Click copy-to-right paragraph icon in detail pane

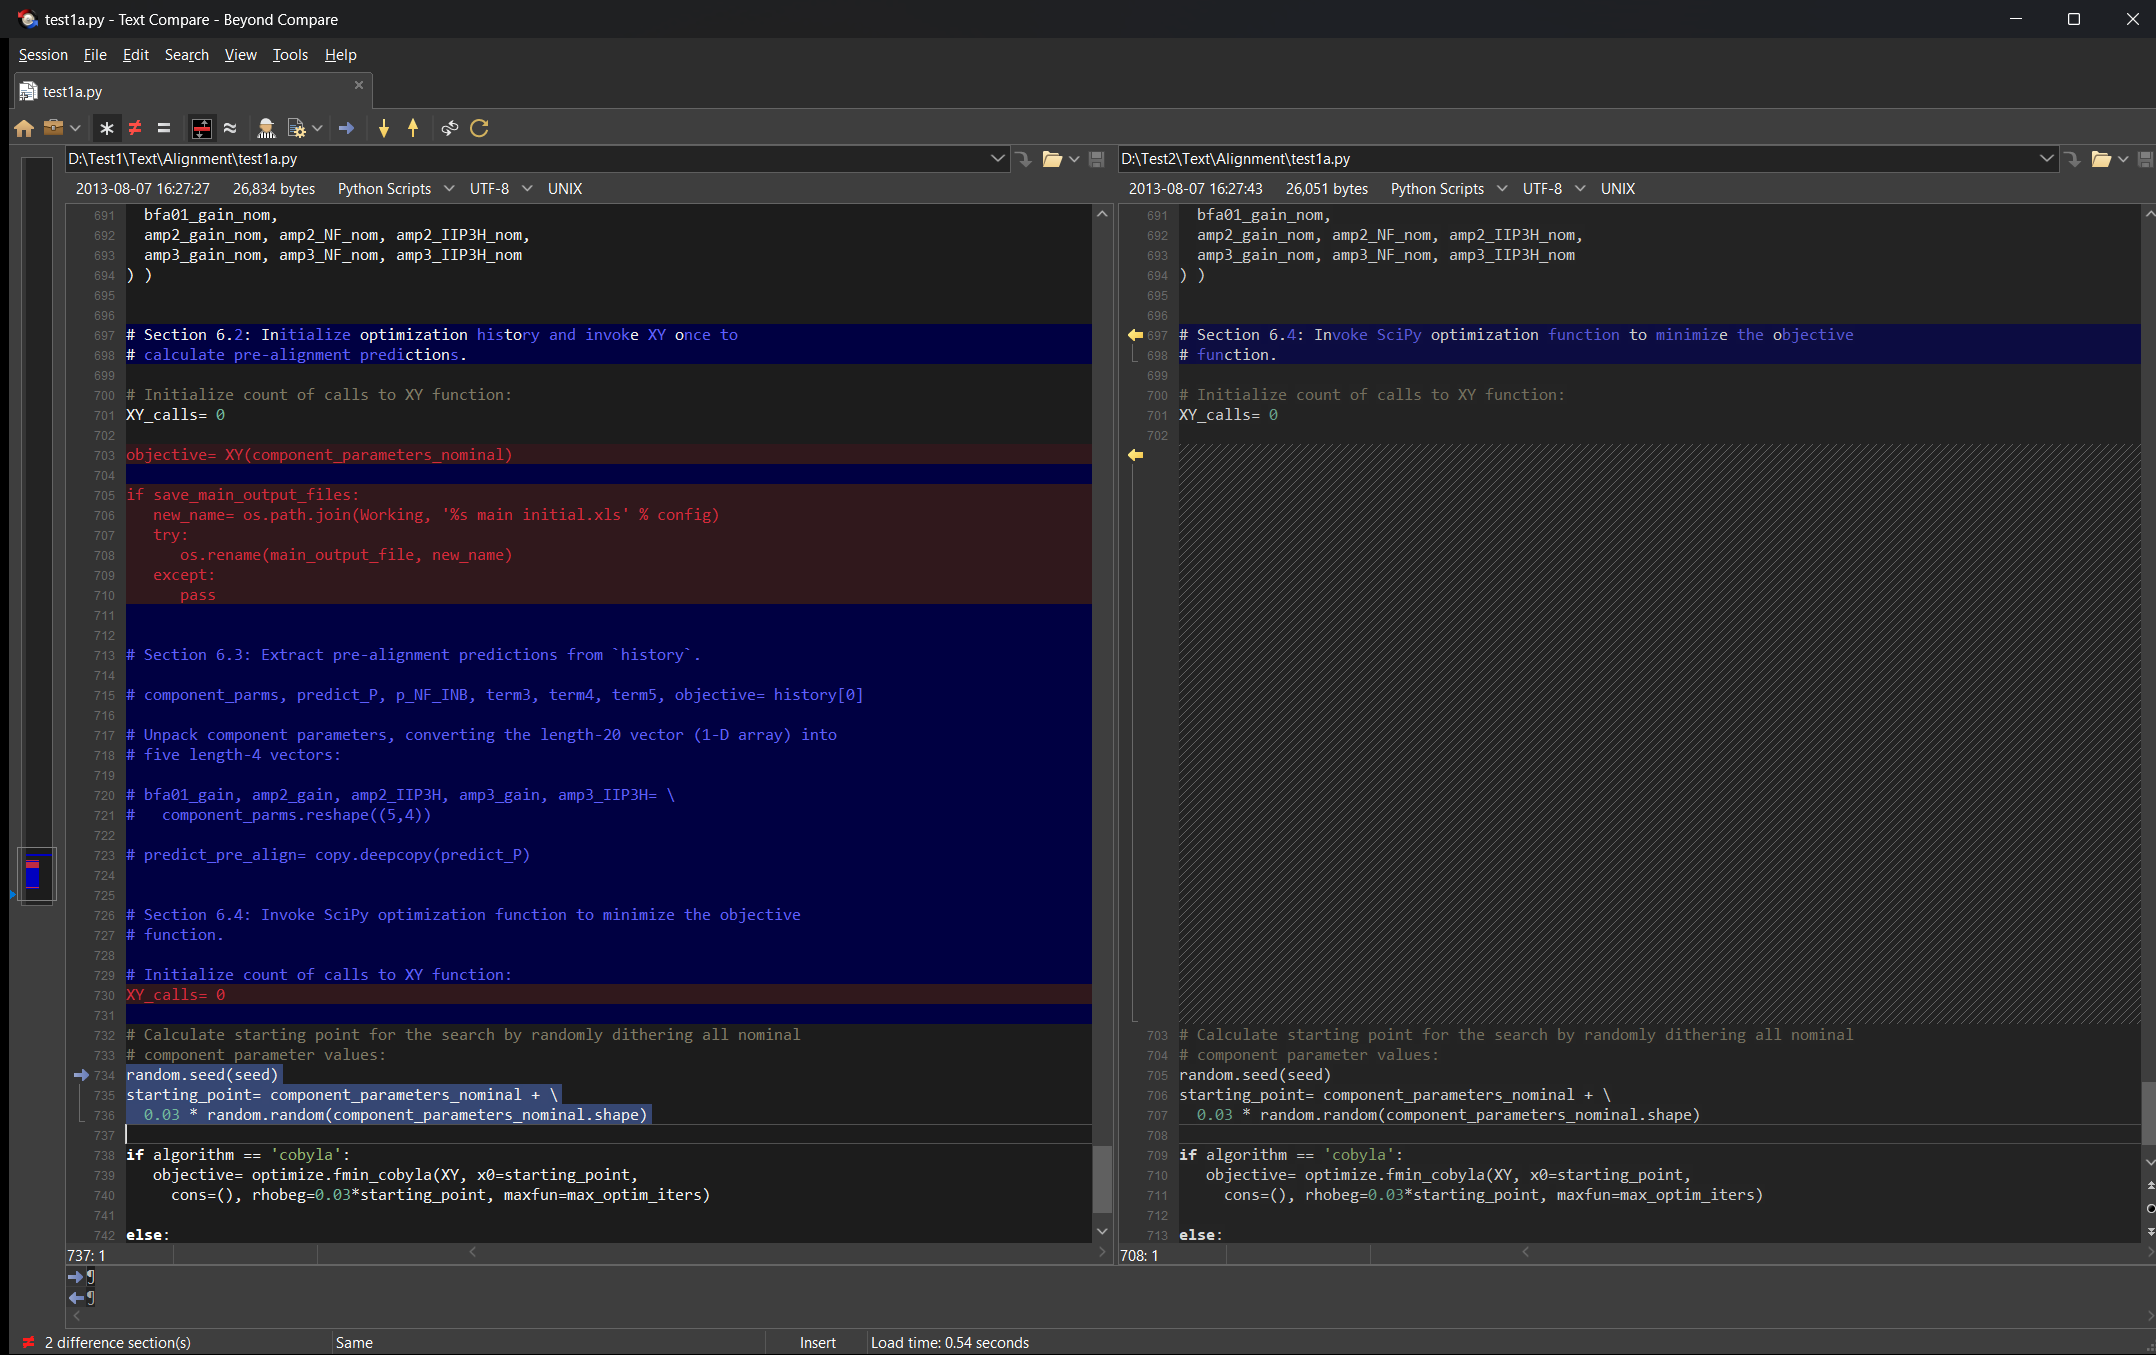click(82, 1277)
